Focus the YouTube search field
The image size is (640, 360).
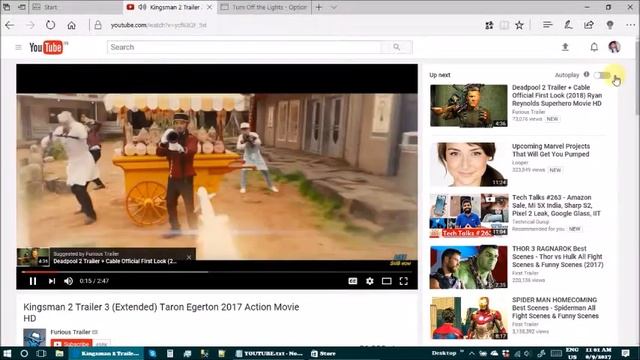pos(244,47)
